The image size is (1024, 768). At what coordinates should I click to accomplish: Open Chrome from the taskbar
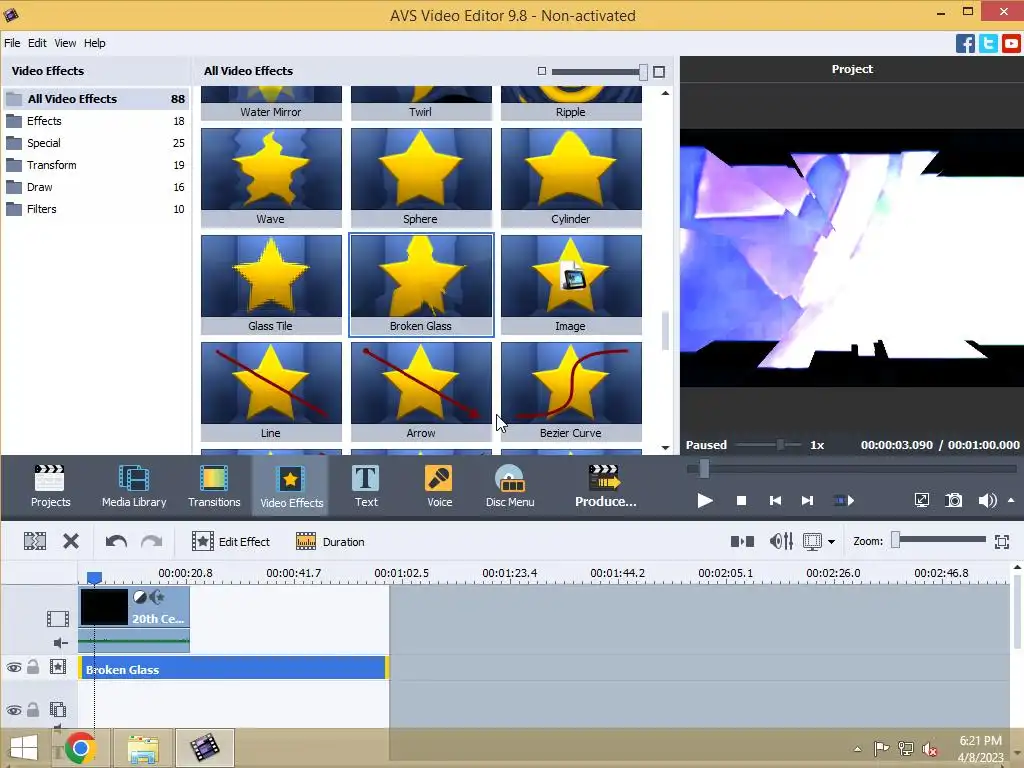80,748
